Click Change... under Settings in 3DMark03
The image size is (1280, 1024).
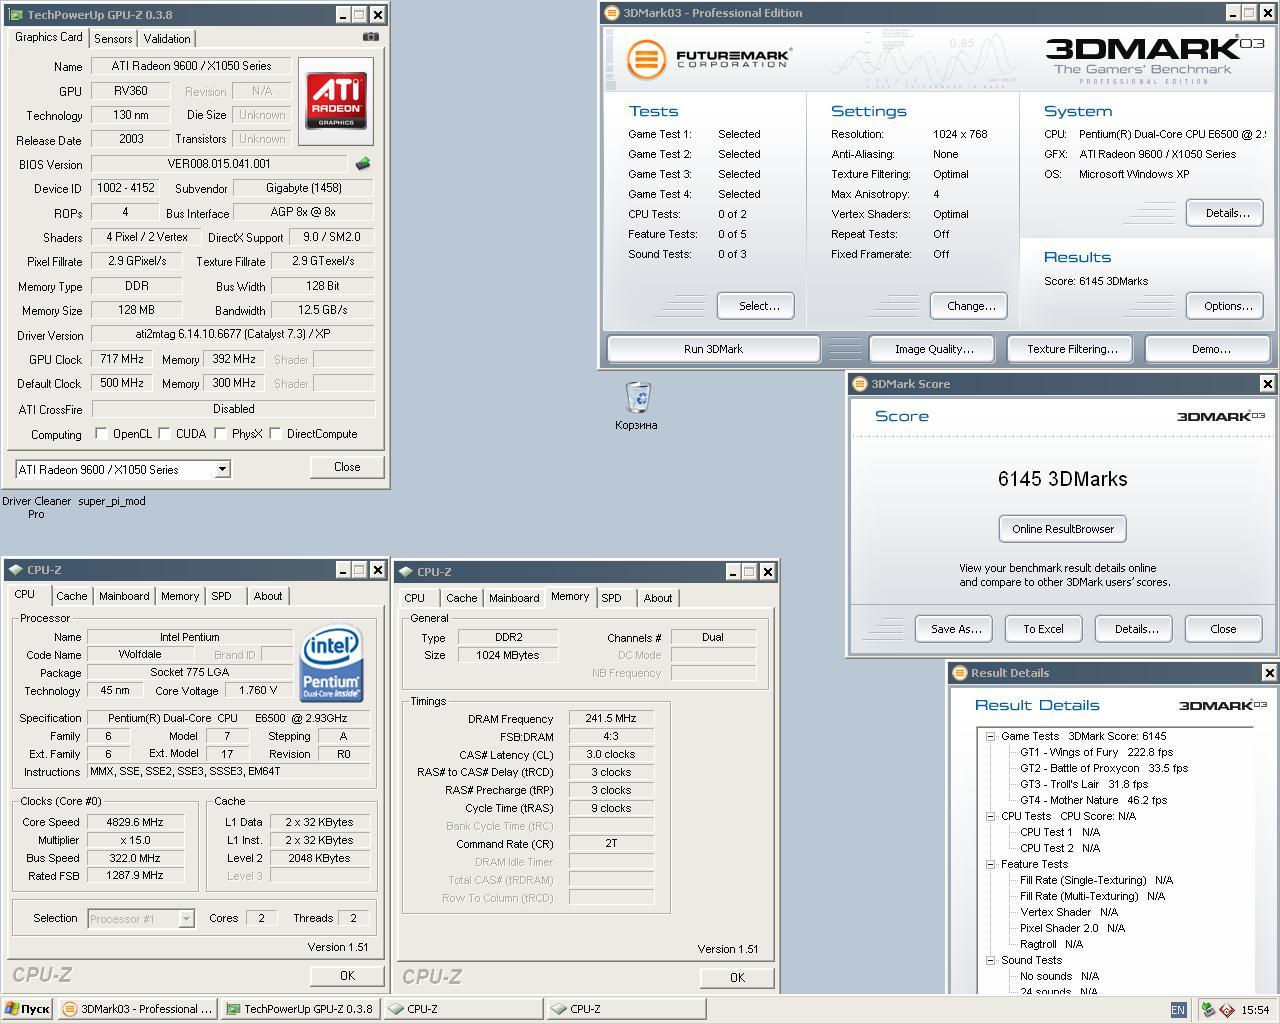[970, 306]
